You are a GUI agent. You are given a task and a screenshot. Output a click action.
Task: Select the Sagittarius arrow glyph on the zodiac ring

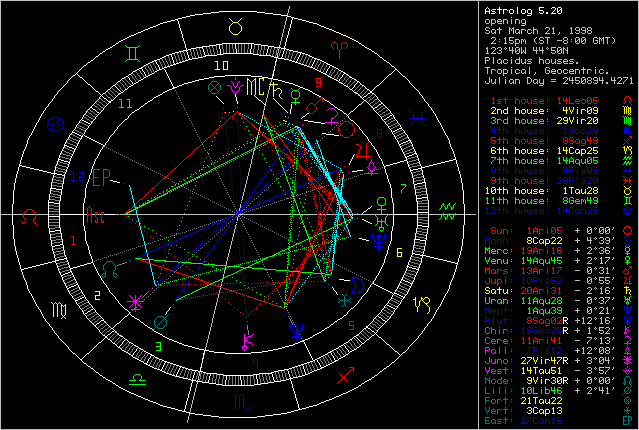[346, 375]
